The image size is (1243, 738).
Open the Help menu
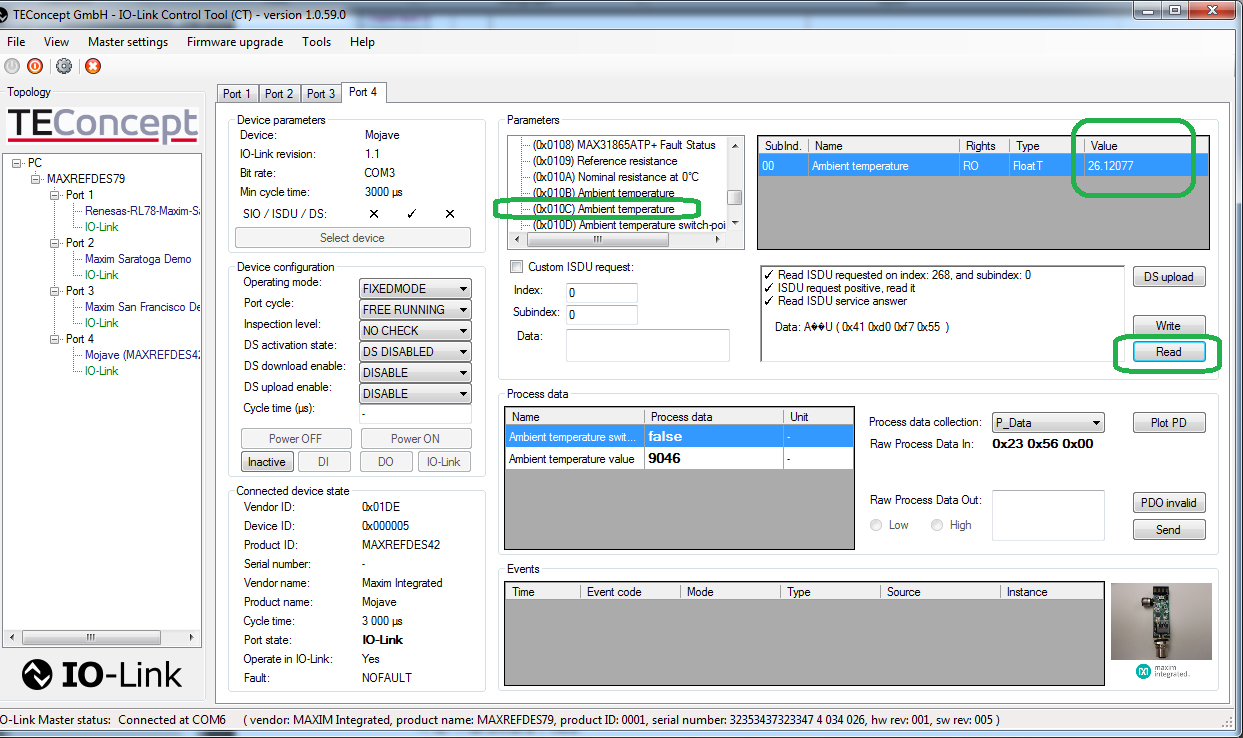pos(362,42)
